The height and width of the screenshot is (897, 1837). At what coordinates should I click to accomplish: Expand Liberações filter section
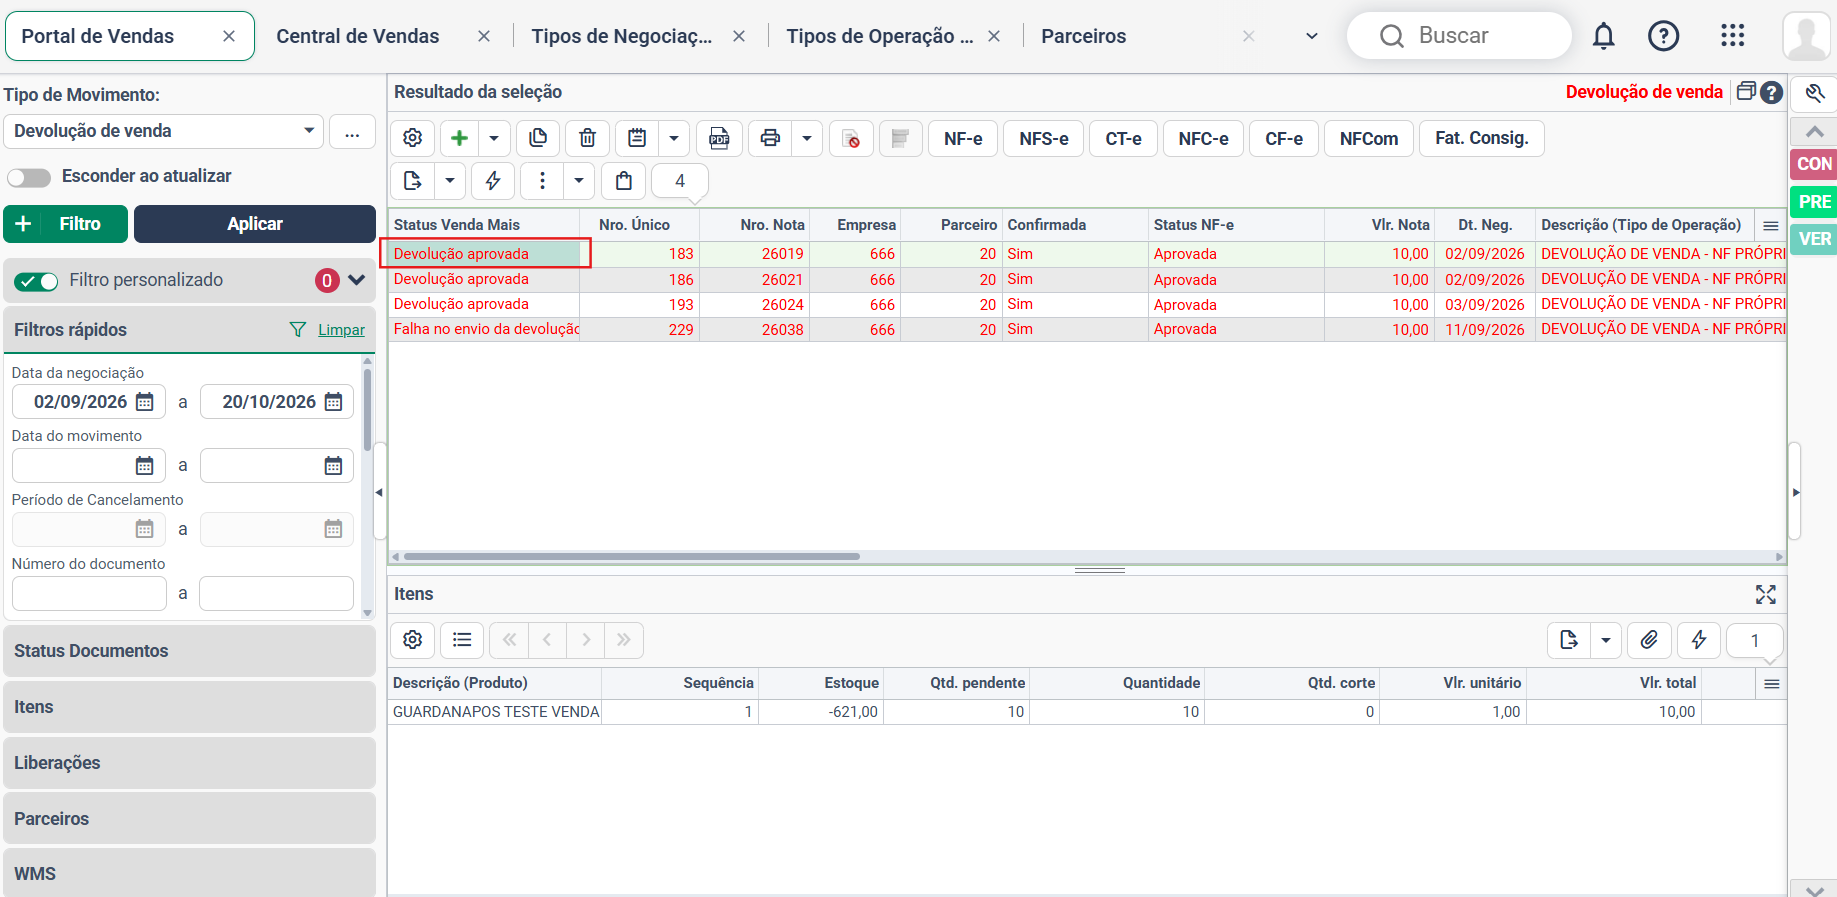pos(190,763)
